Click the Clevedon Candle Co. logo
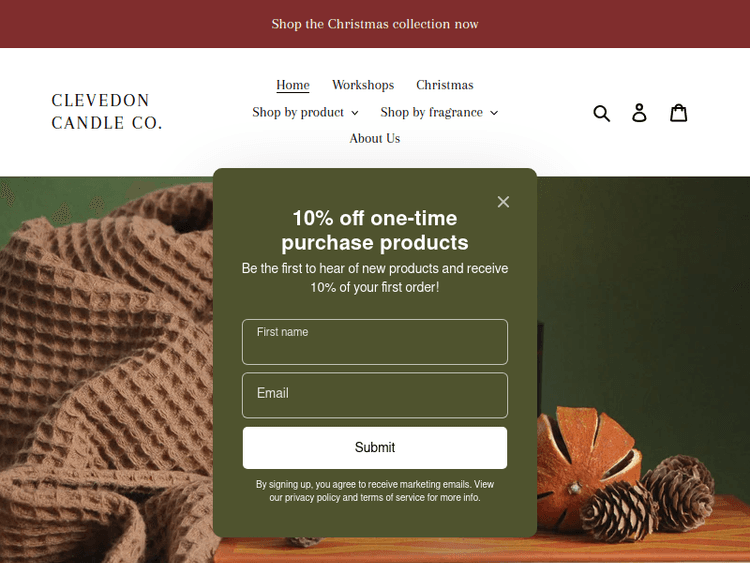The height and width of the screenshot is (563, 750). click(107, 111)
